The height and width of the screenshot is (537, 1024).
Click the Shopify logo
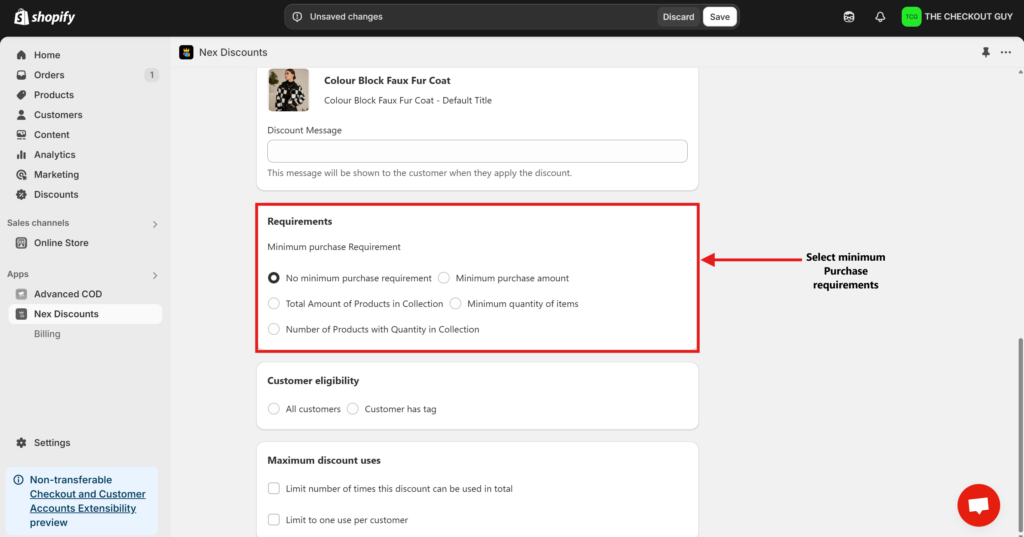44,17
